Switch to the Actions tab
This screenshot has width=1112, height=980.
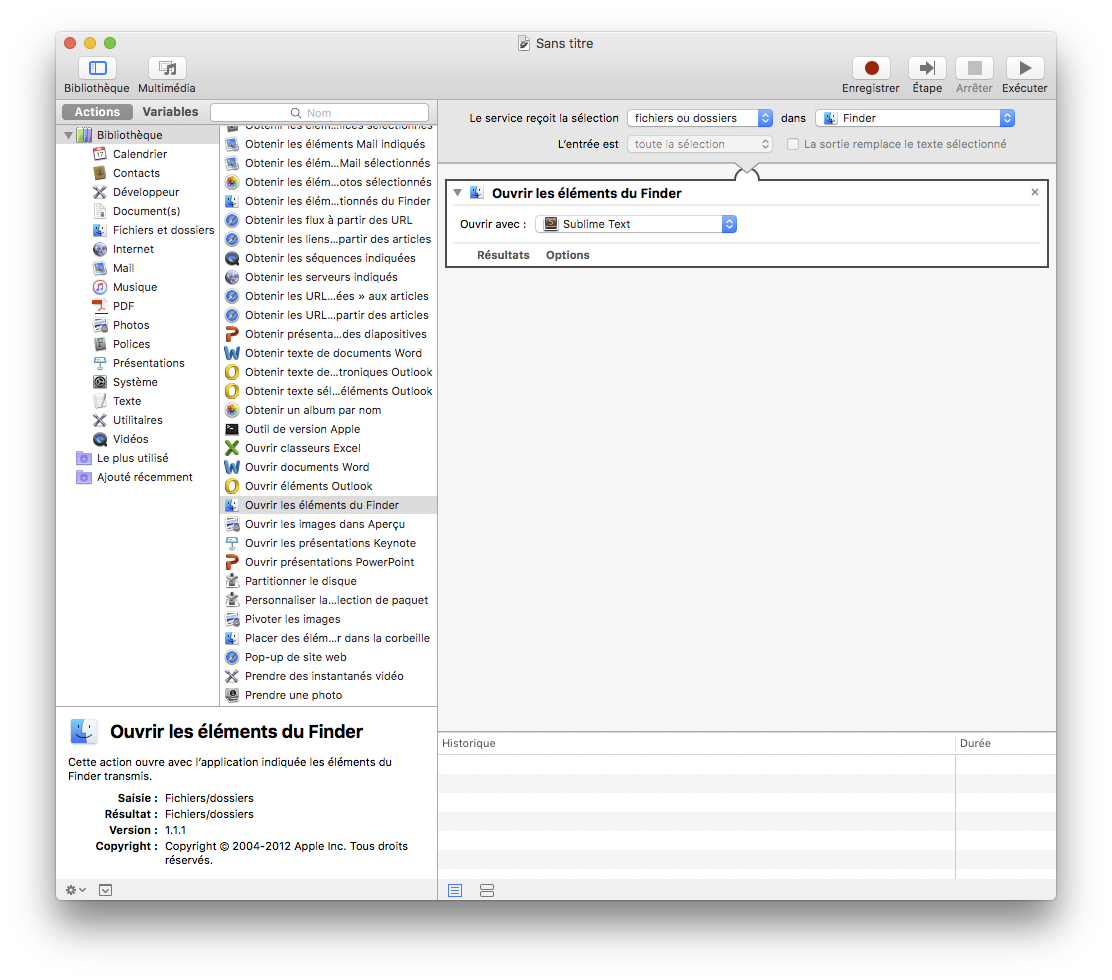click(97, 112)
